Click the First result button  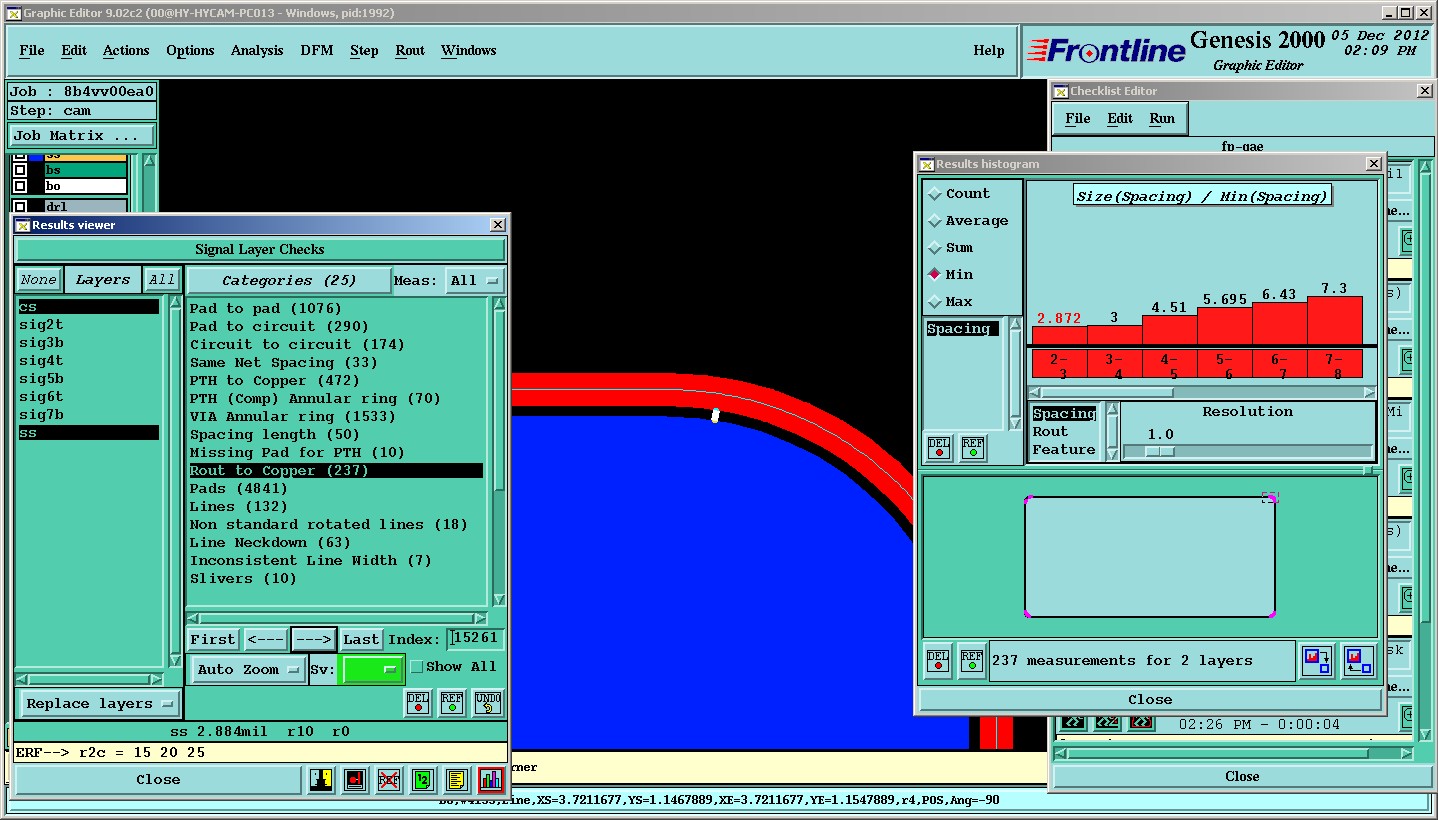point(213,640)
